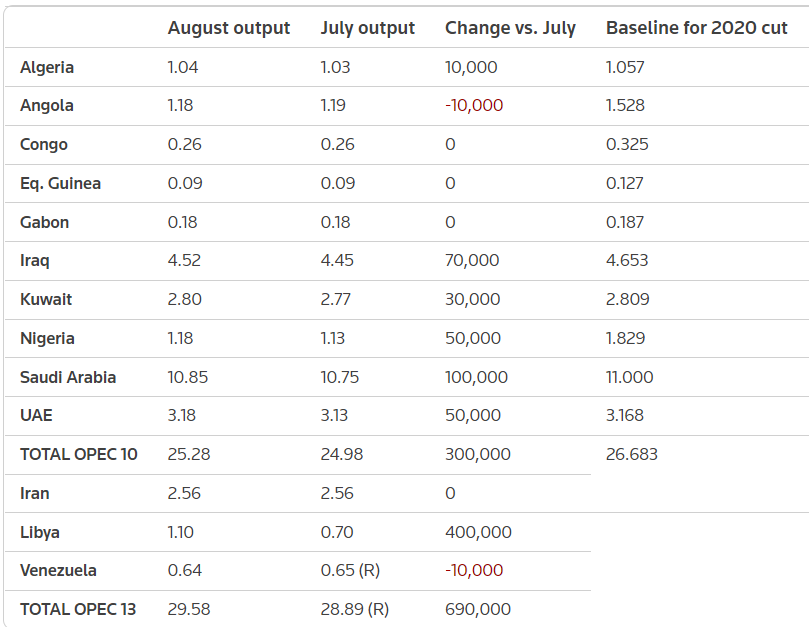The image size is (809, 627).
Task: Select the Change vs. July header
Action: [510, 28]
